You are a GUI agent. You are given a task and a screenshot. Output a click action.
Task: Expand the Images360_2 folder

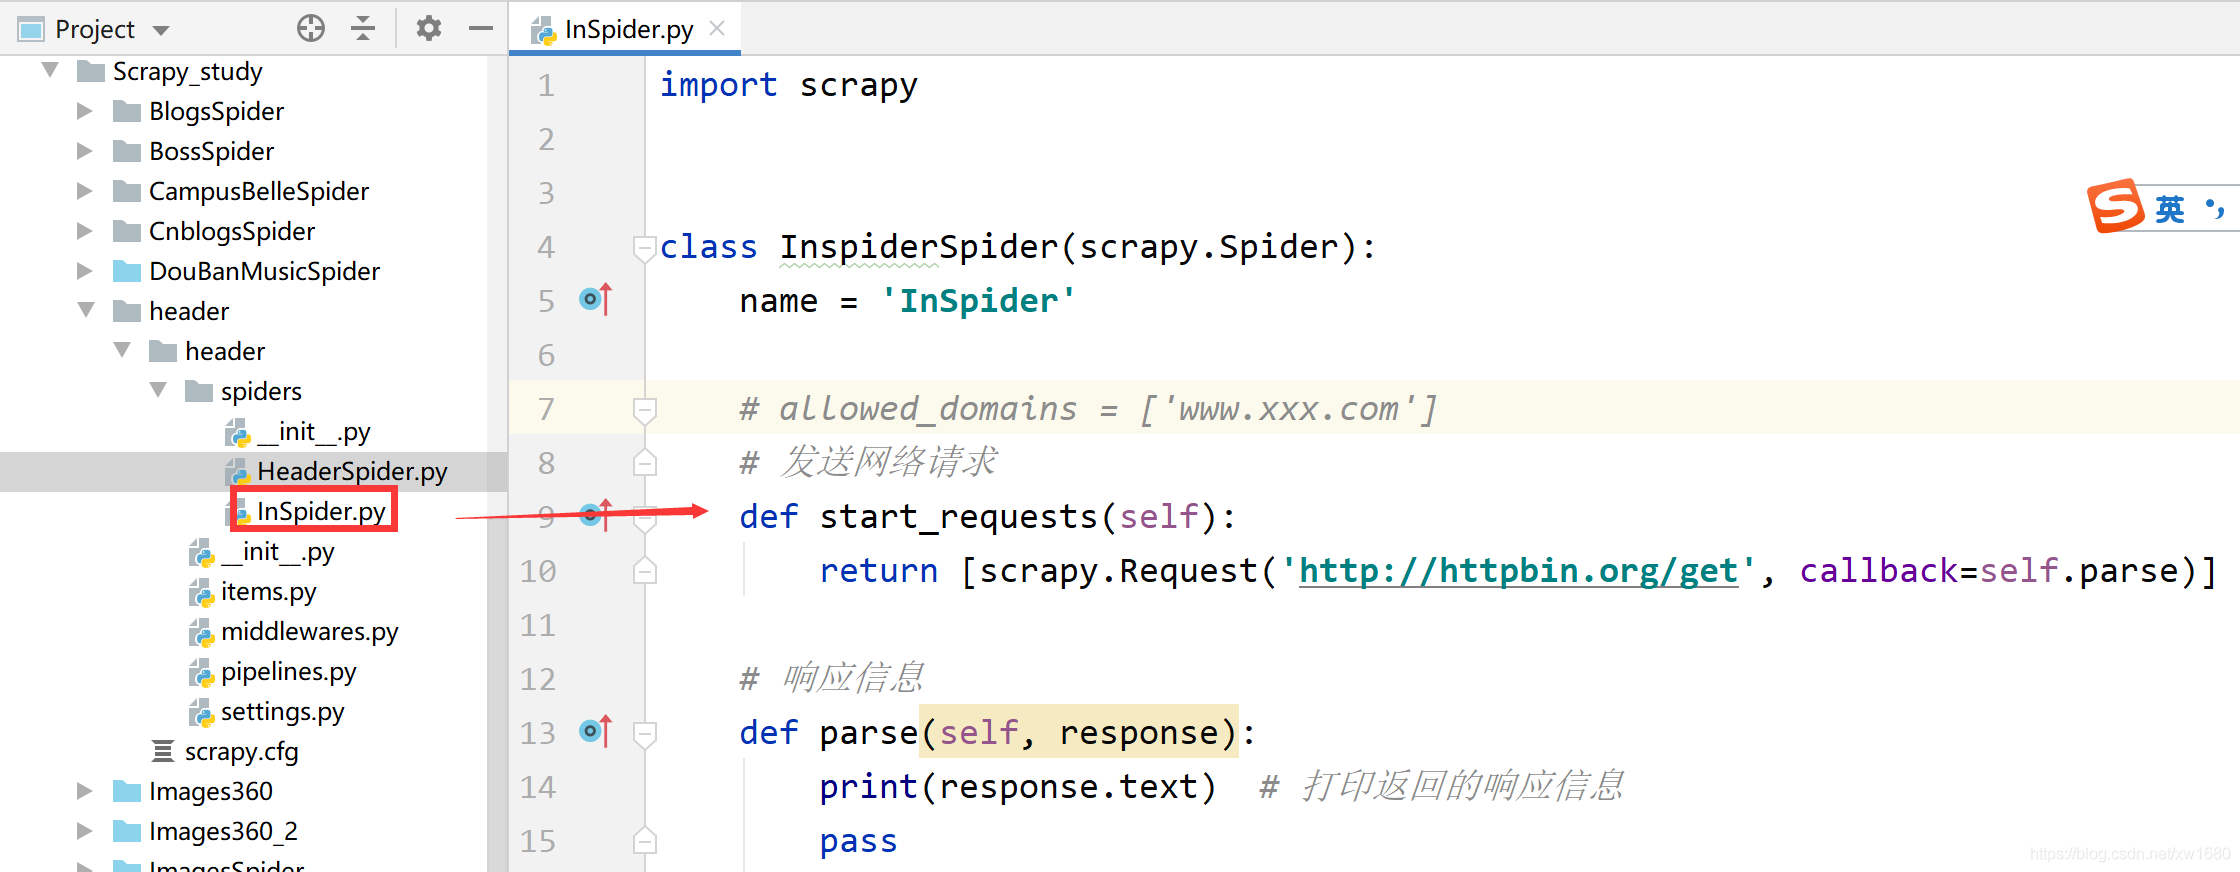click(85, 831)
